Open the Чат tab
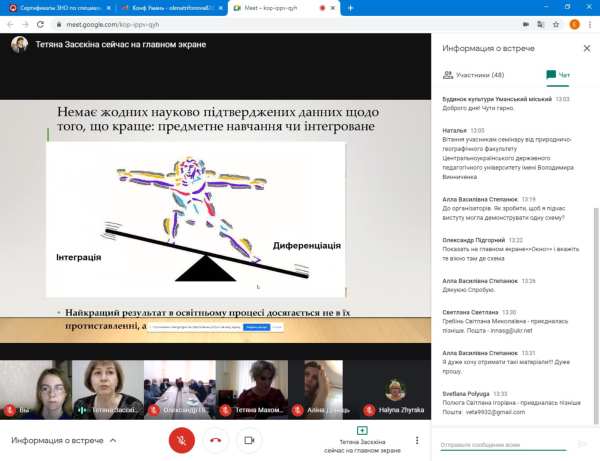Image resolution: width=600 pixels, height=461 pixels. pyautogui.click(x=558, y=75)
